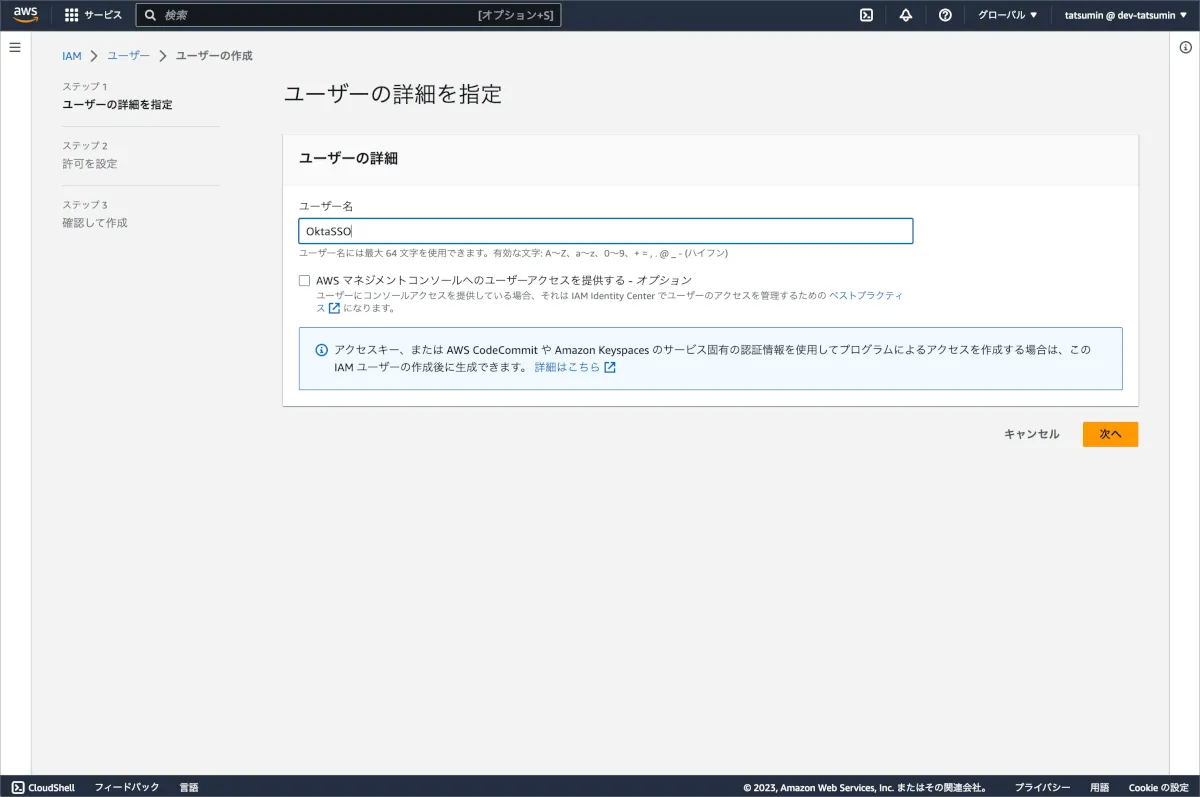1200x797 pixels.
Task: Click the AWS logo home icon
Action: pyautogui.click(x=25, y=14)
